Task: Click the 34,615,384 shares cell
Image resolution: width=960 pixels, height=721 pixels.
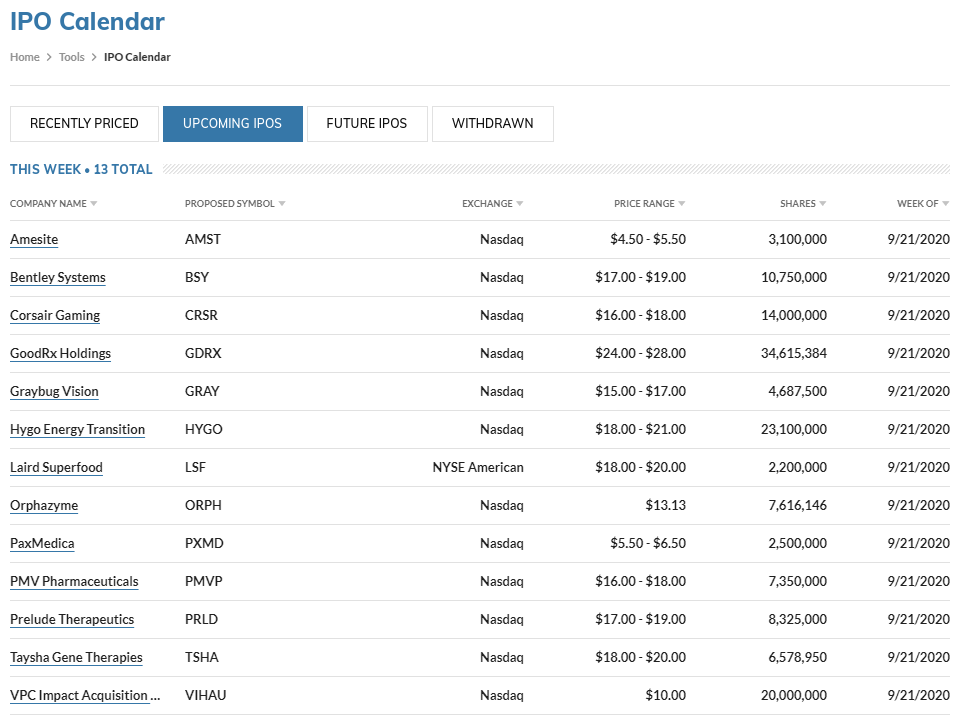Action: click(x=794, y=353)
